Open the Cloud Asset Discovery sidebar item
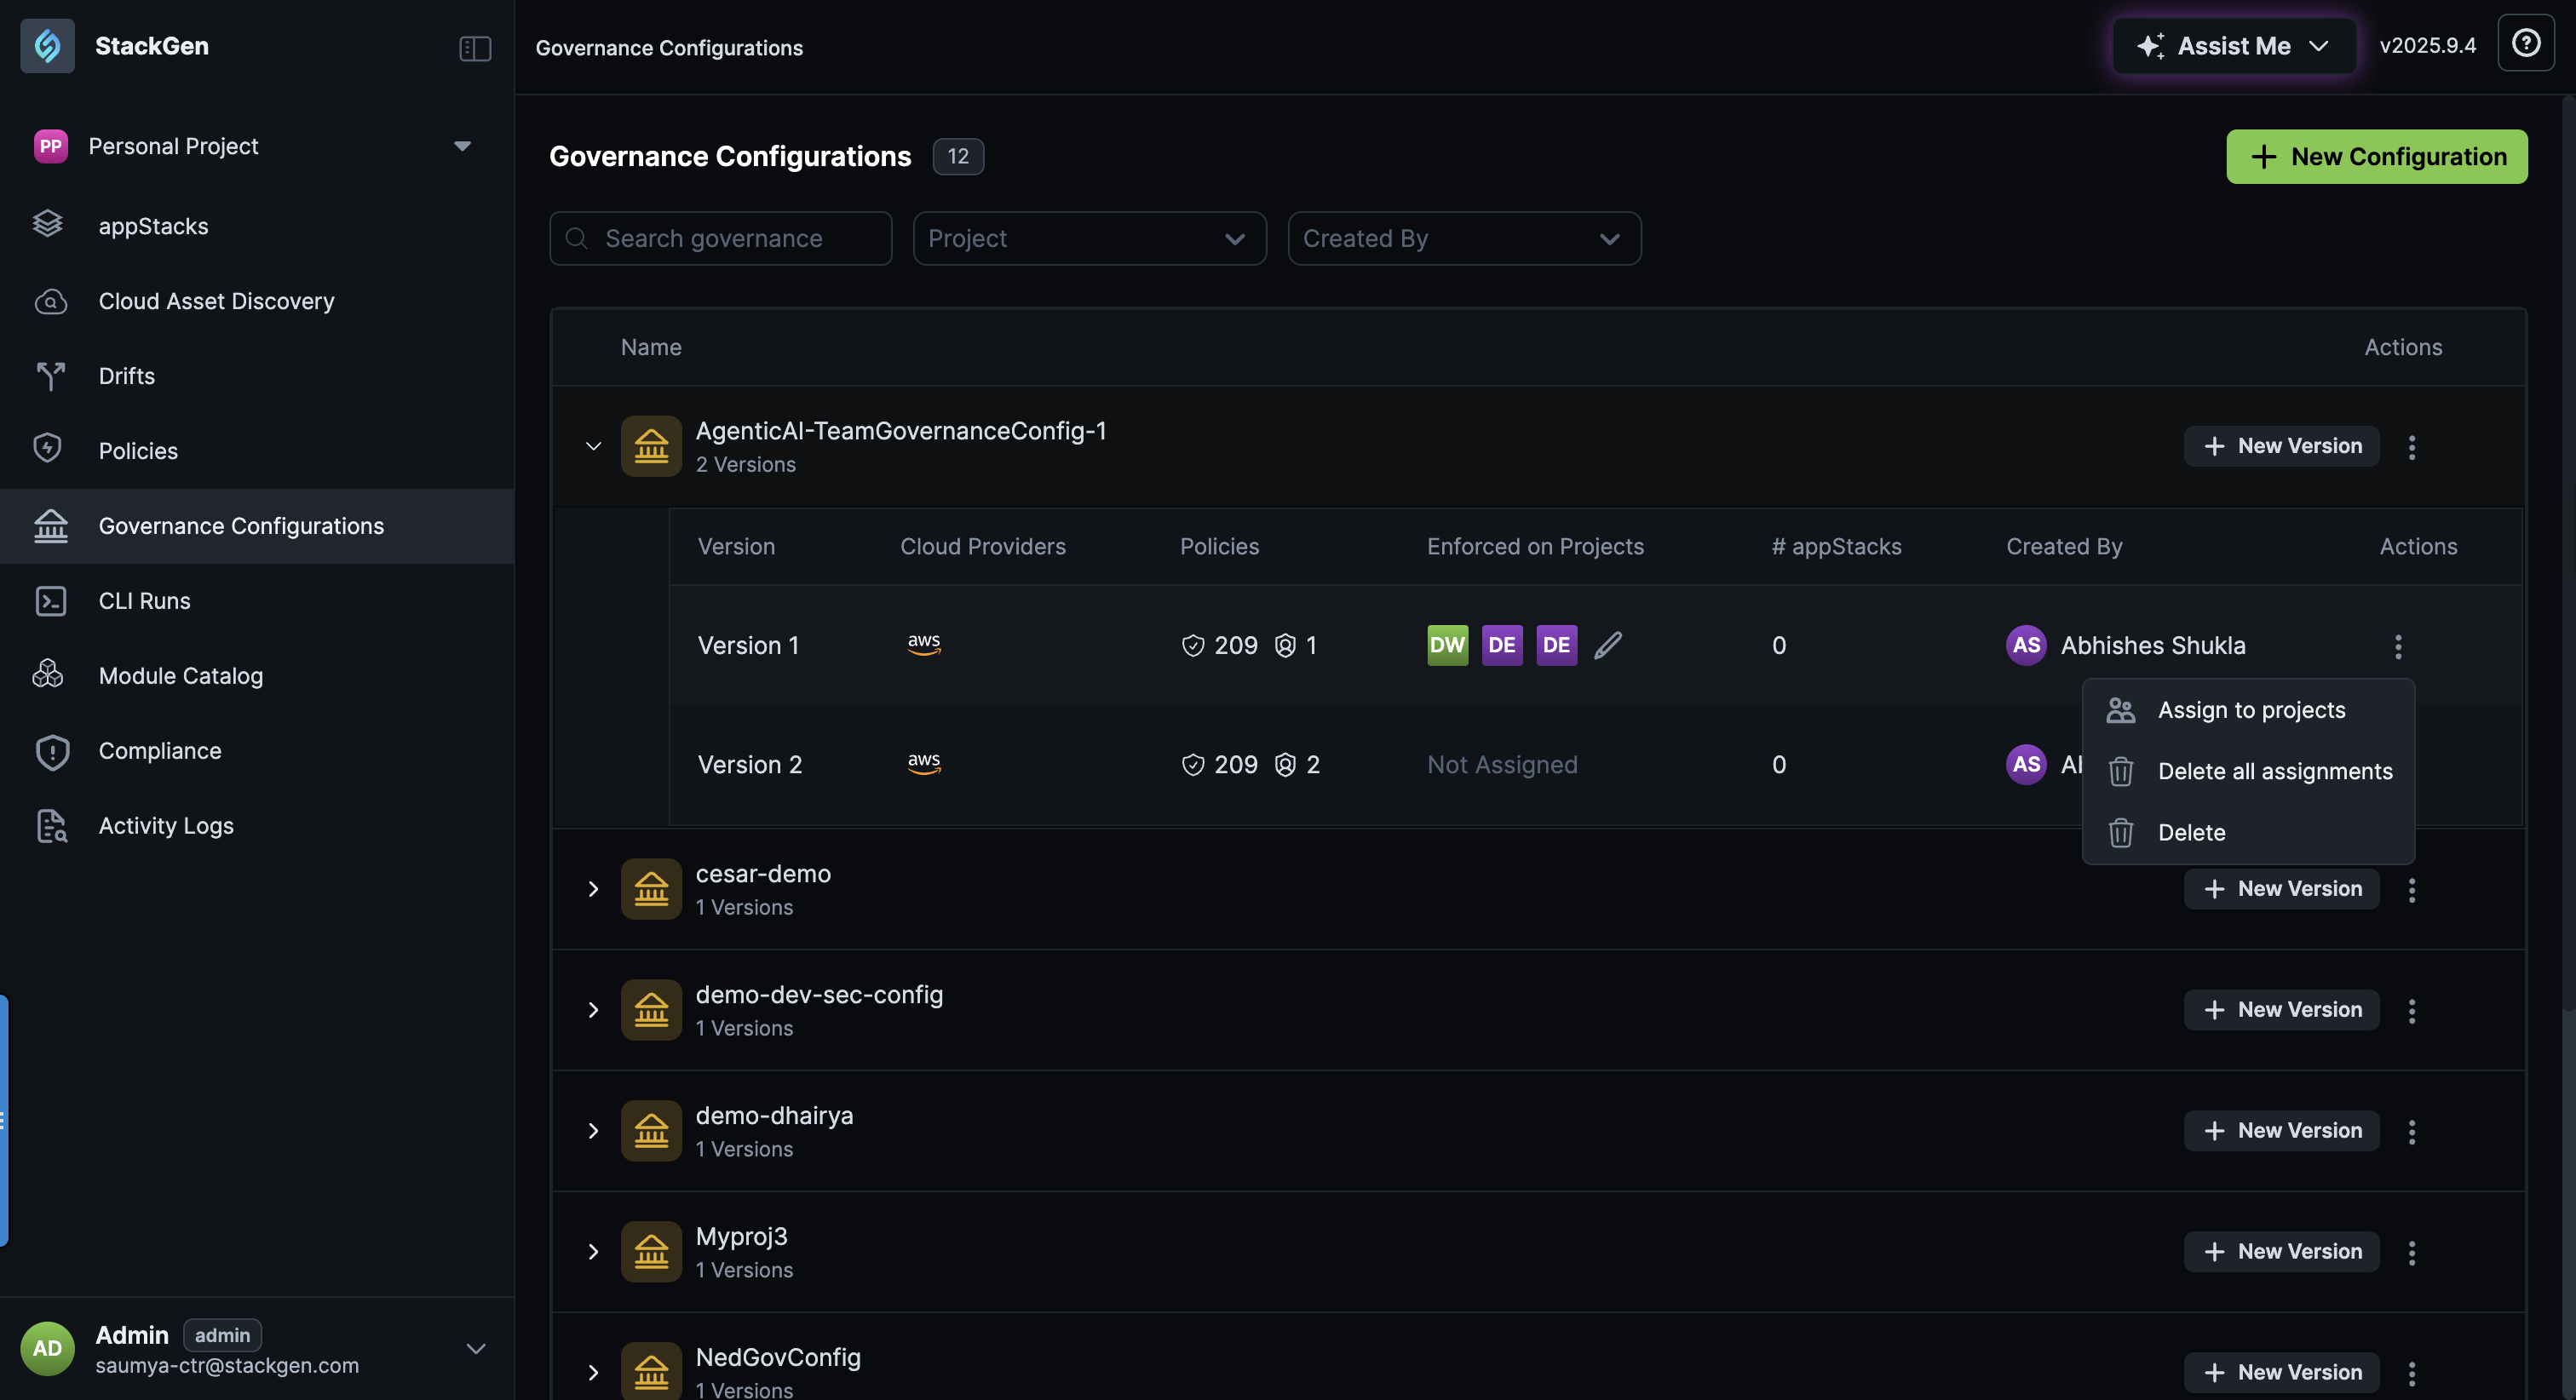The width and height of the screenshot is (2576, 1400). [x=216, y=301]
